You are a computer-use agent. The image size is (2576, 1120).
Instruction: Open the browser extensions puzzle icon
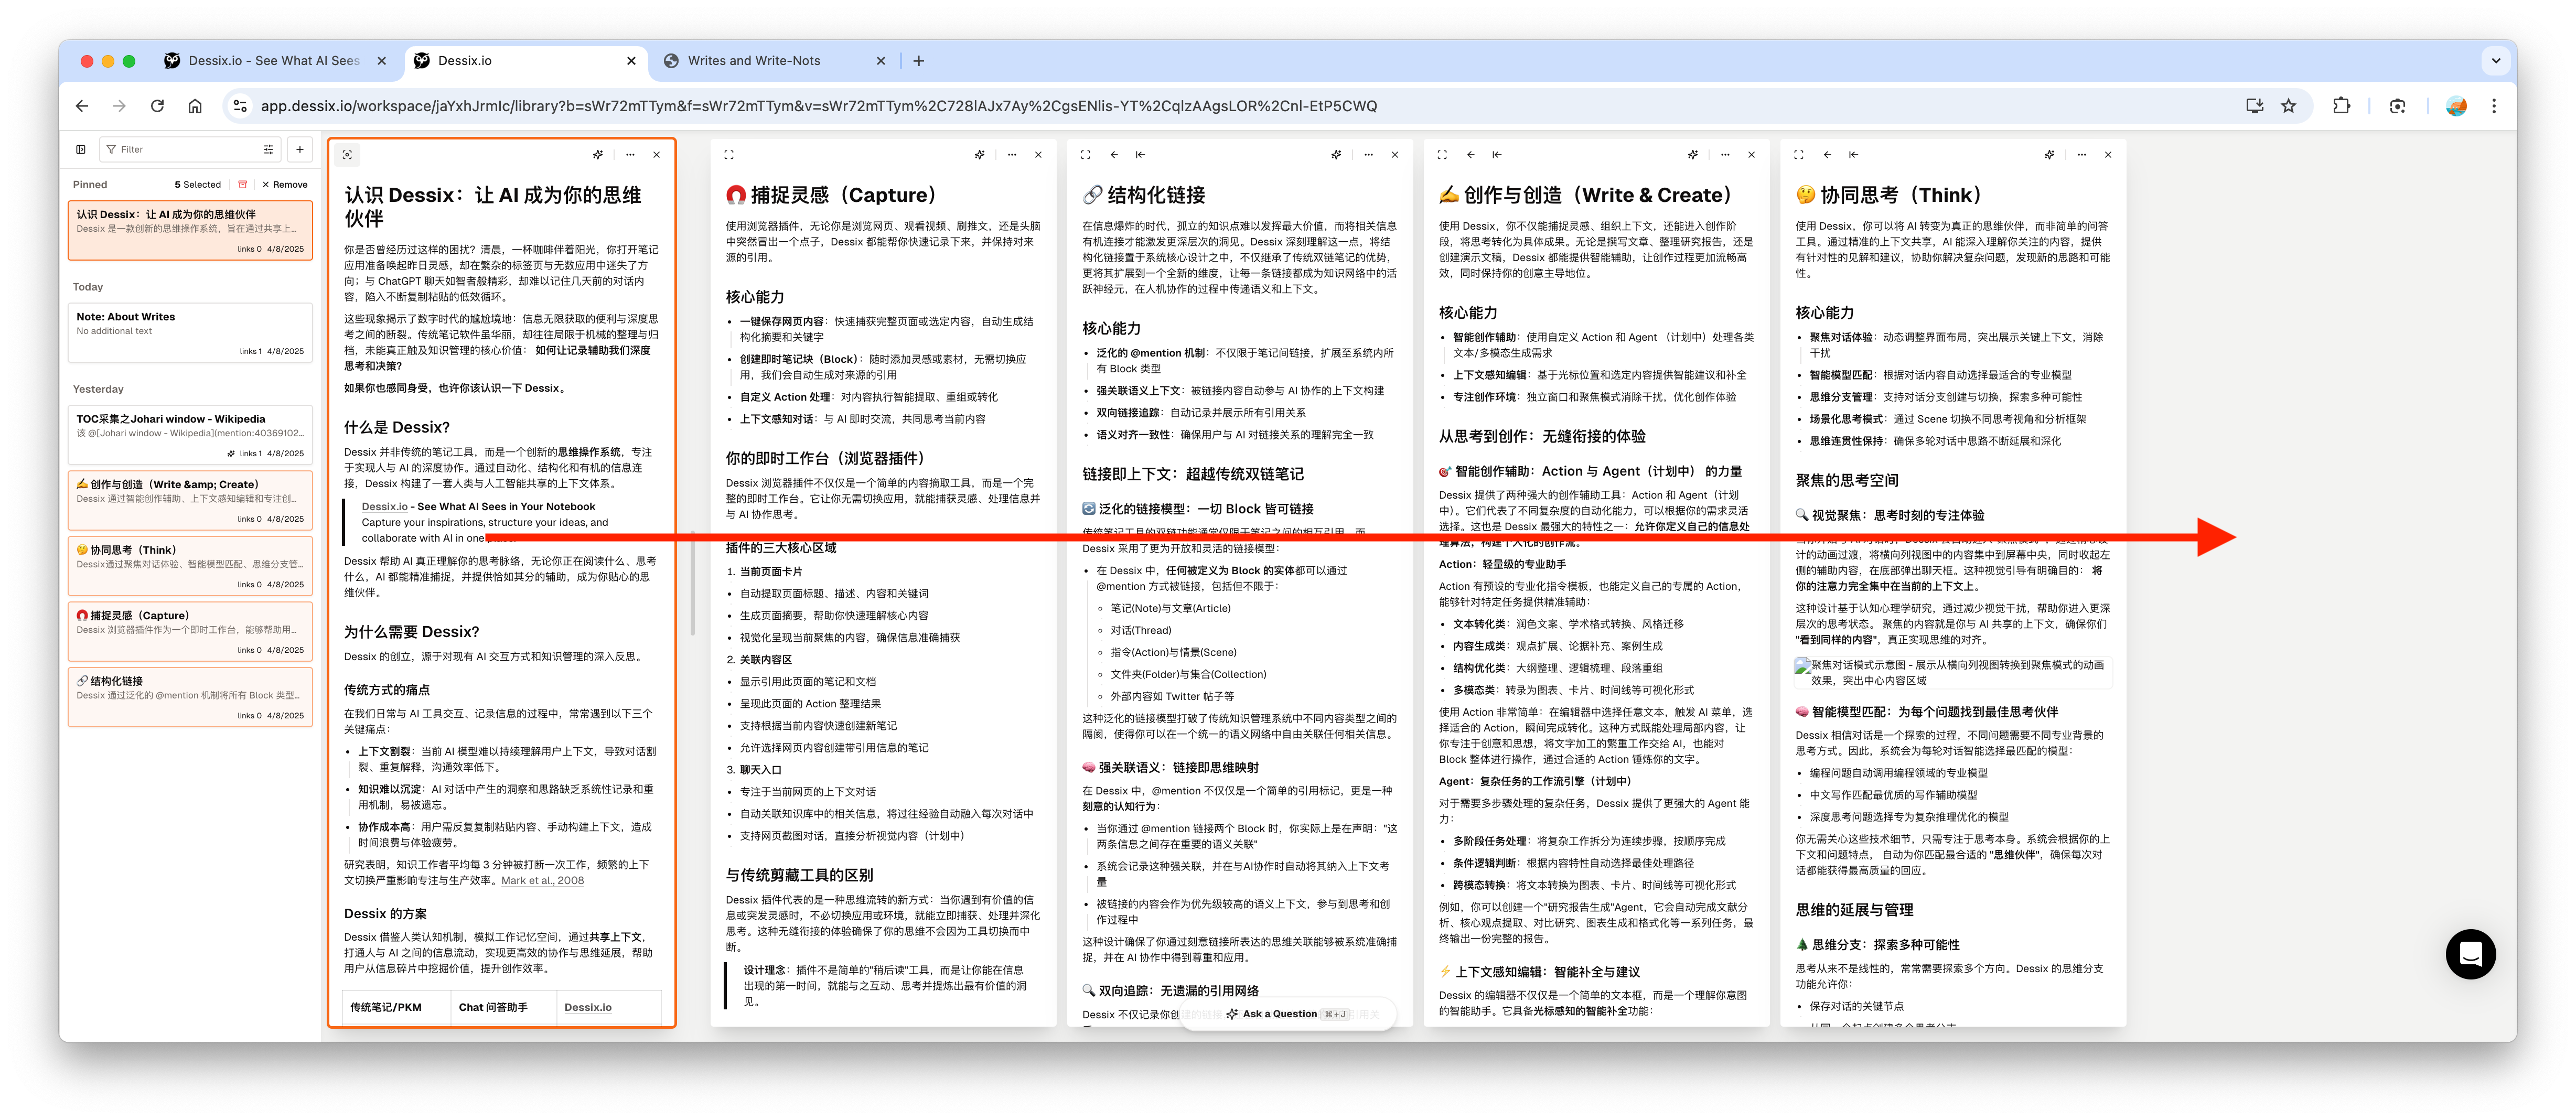click(2341, 105)
